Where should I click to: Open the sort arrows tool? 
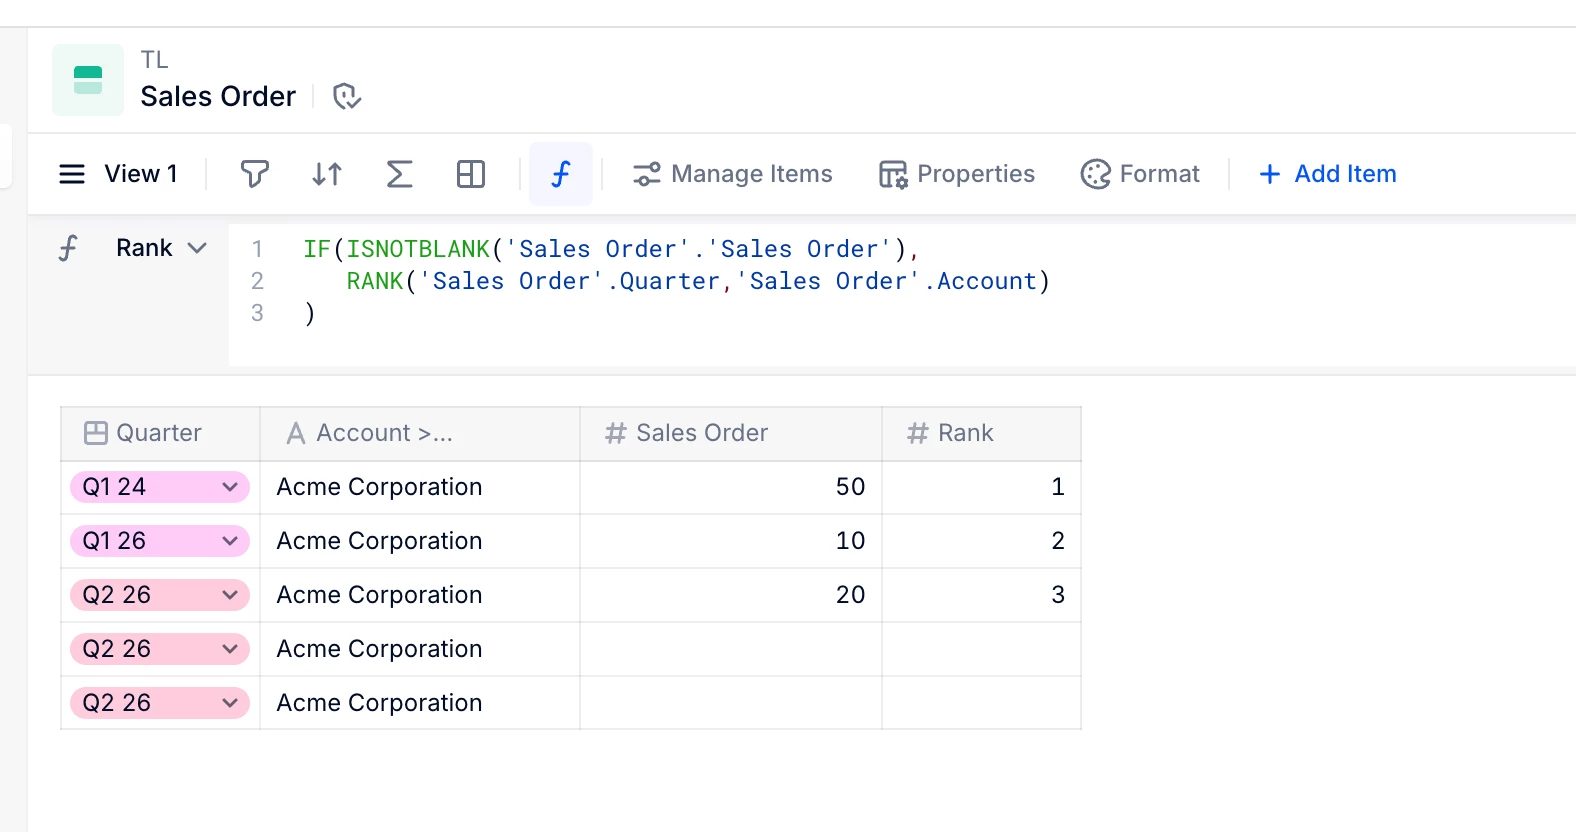click(327, 174)
